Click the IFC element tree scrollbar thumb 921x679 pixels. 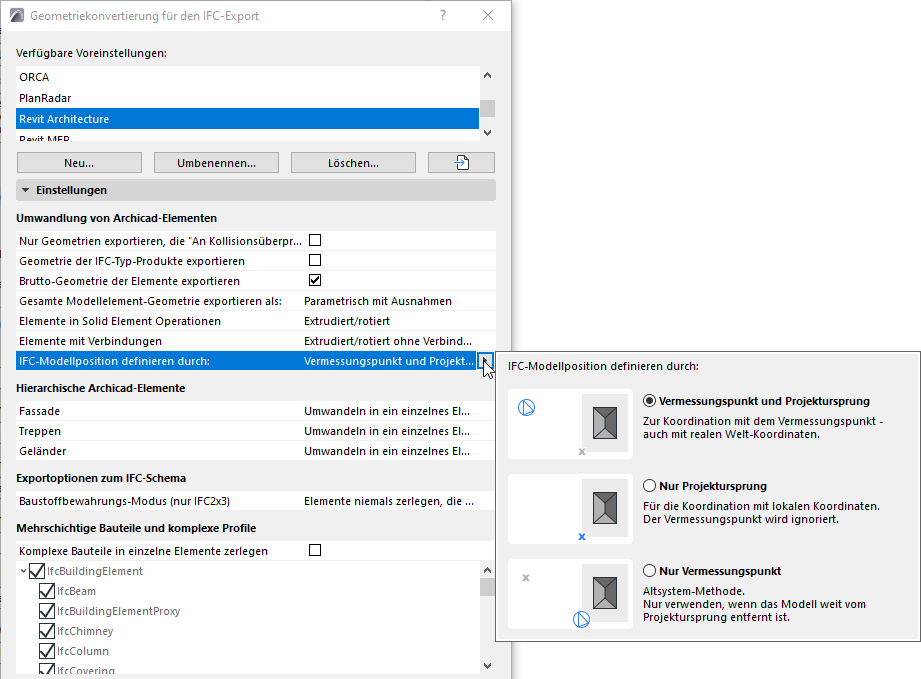click(487, 587)
